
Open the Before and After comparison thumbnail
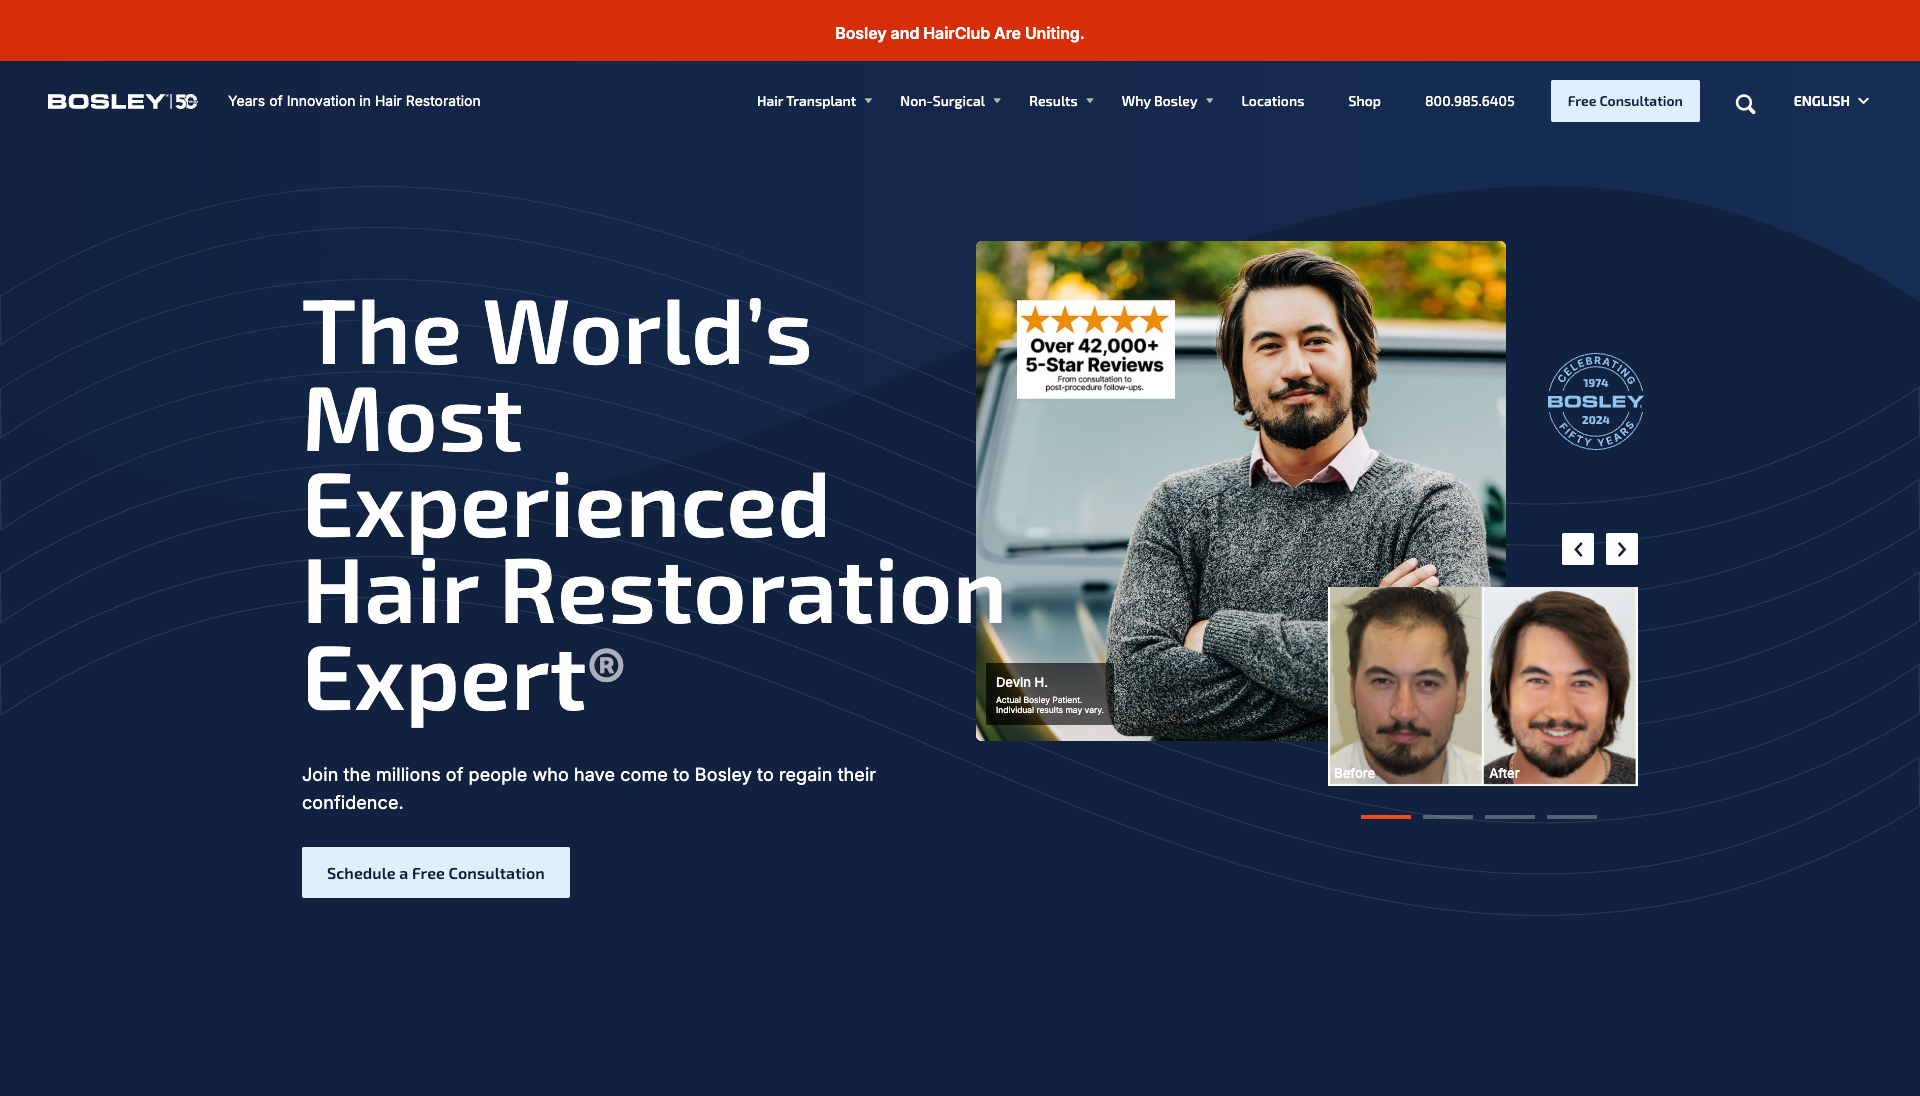click(1483, 686)
